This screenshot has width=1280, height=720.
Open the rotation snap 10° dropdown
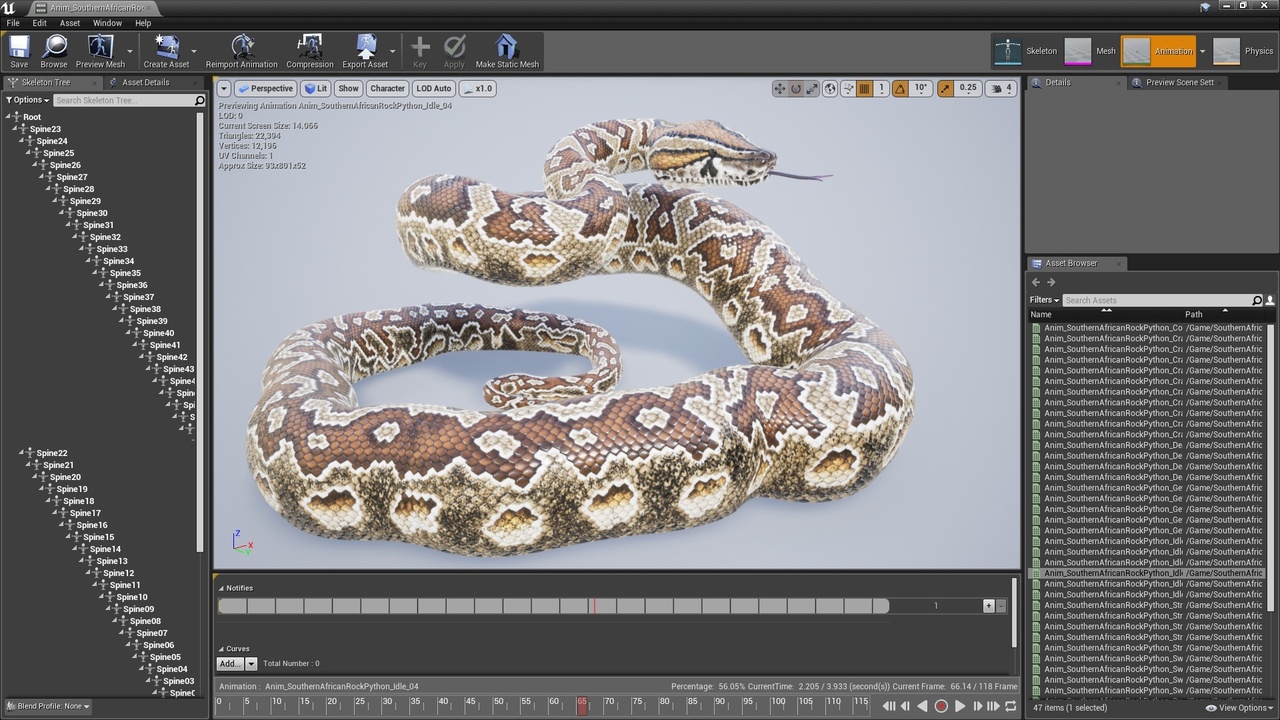coord(921,88)
